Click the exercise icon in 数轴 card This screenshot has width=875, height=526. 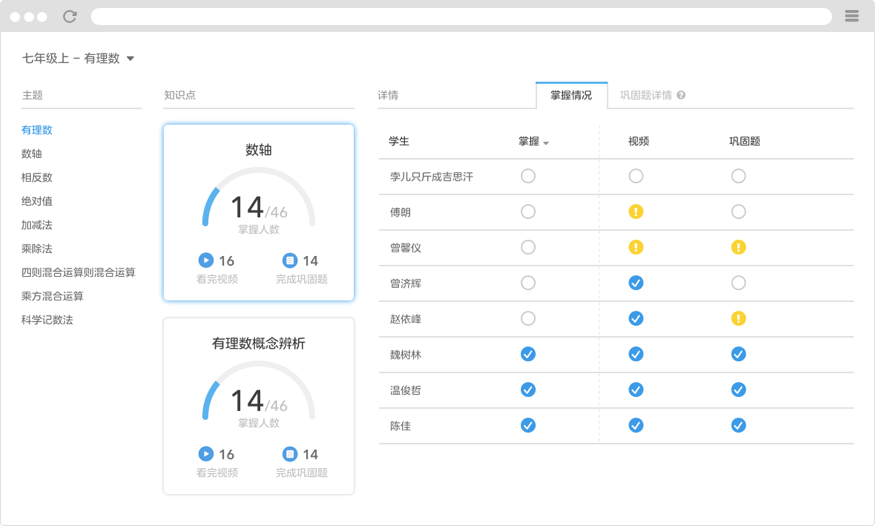(x=290, y=260)
